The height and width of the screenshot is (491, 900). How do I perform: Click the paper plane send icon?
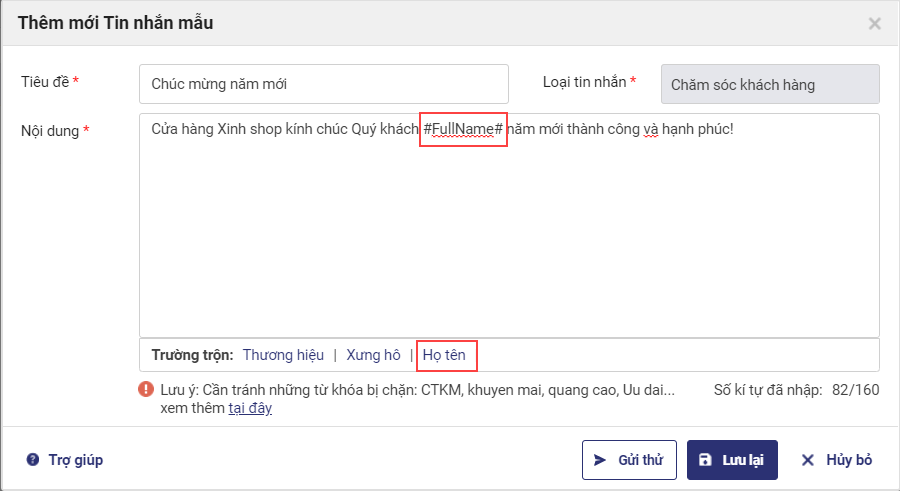click(x=600, y=460)
